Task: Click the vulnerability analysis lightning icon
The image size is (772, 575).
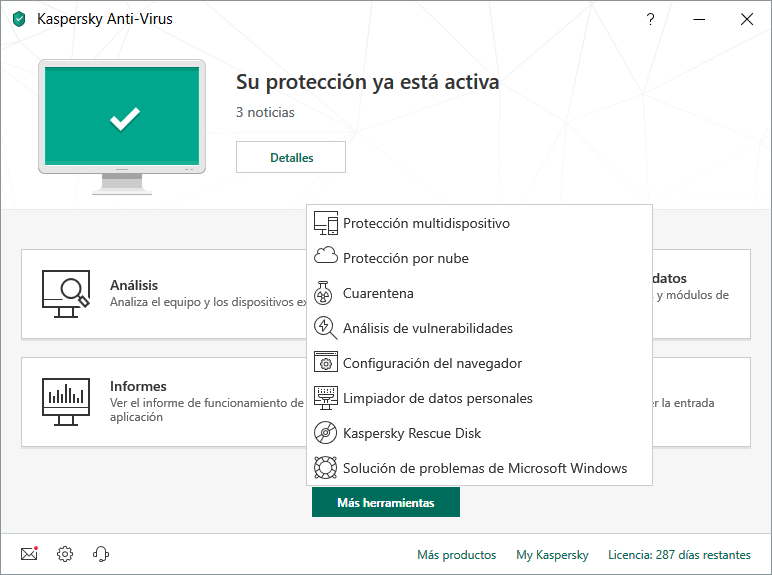Action: 326,328
